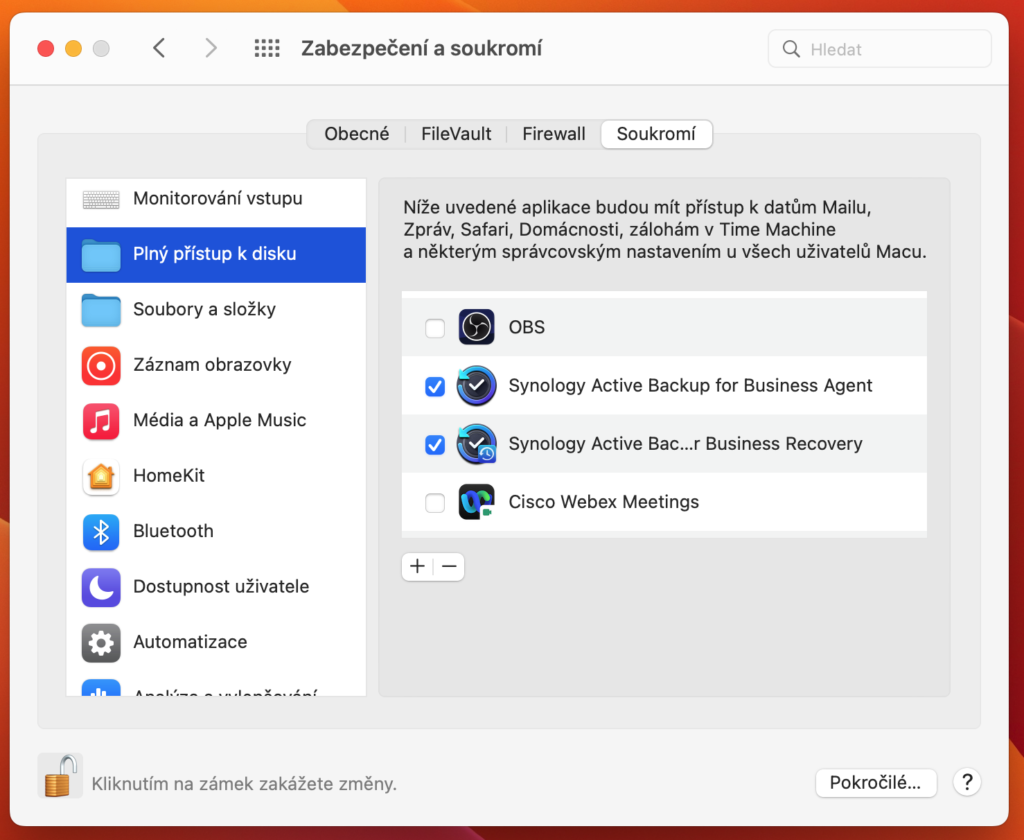Switch to the Firewall tab

[x=553, y=134]
